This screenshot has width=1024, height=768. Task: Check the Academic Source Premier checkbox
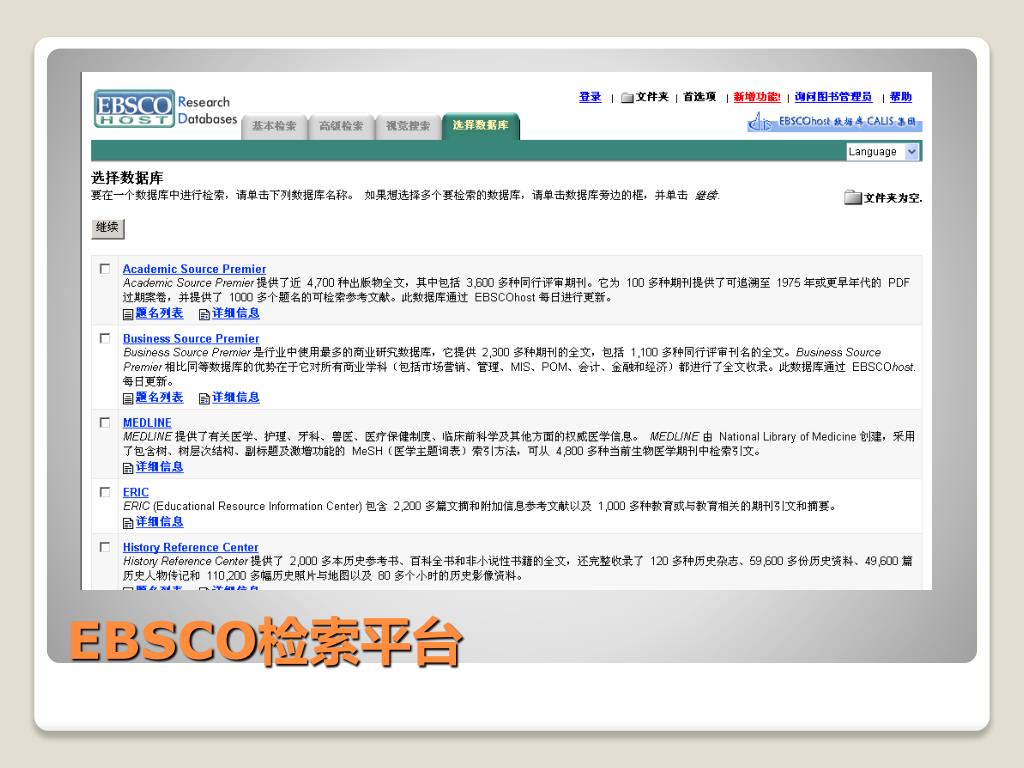click(104, 268)
